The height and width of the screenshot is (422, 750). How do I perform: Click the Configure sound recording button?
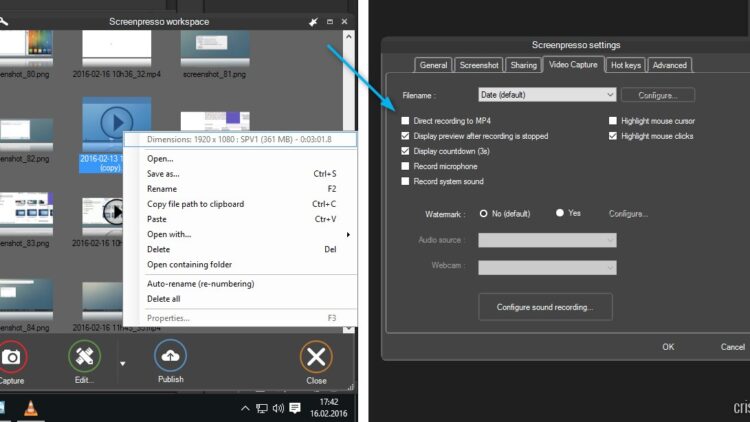click(x=546, y=307)
